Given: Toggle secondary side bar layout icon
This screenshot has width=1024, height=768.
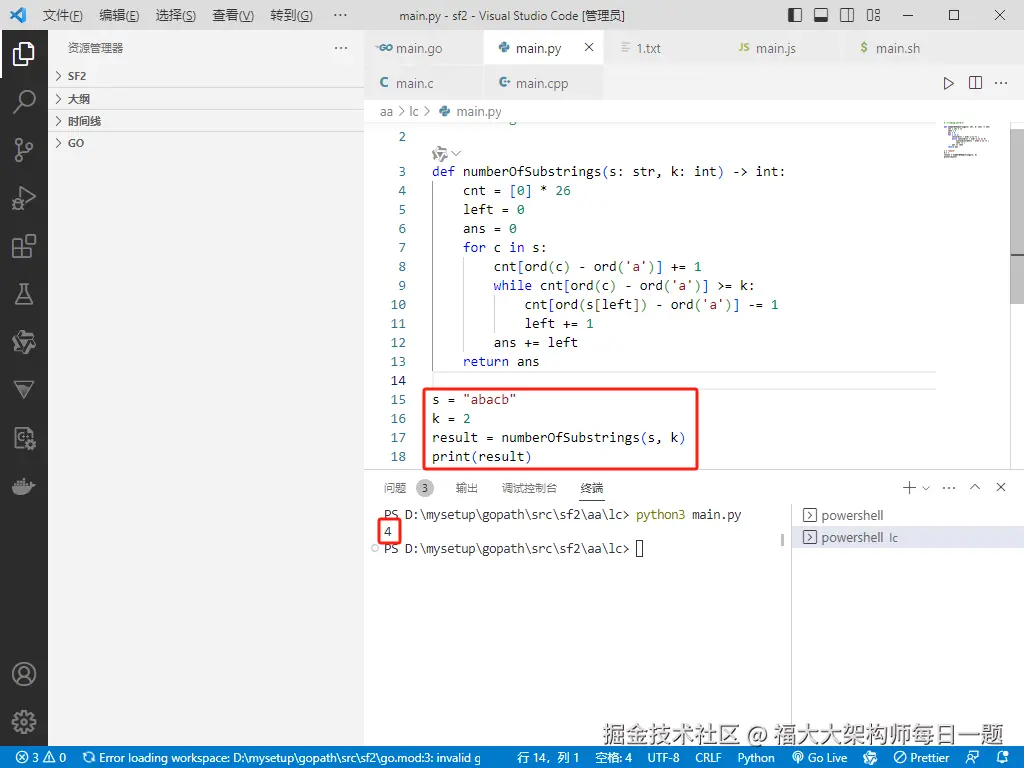Looking at the screenshot, I should pyautogui.click(x=847, y=15).
